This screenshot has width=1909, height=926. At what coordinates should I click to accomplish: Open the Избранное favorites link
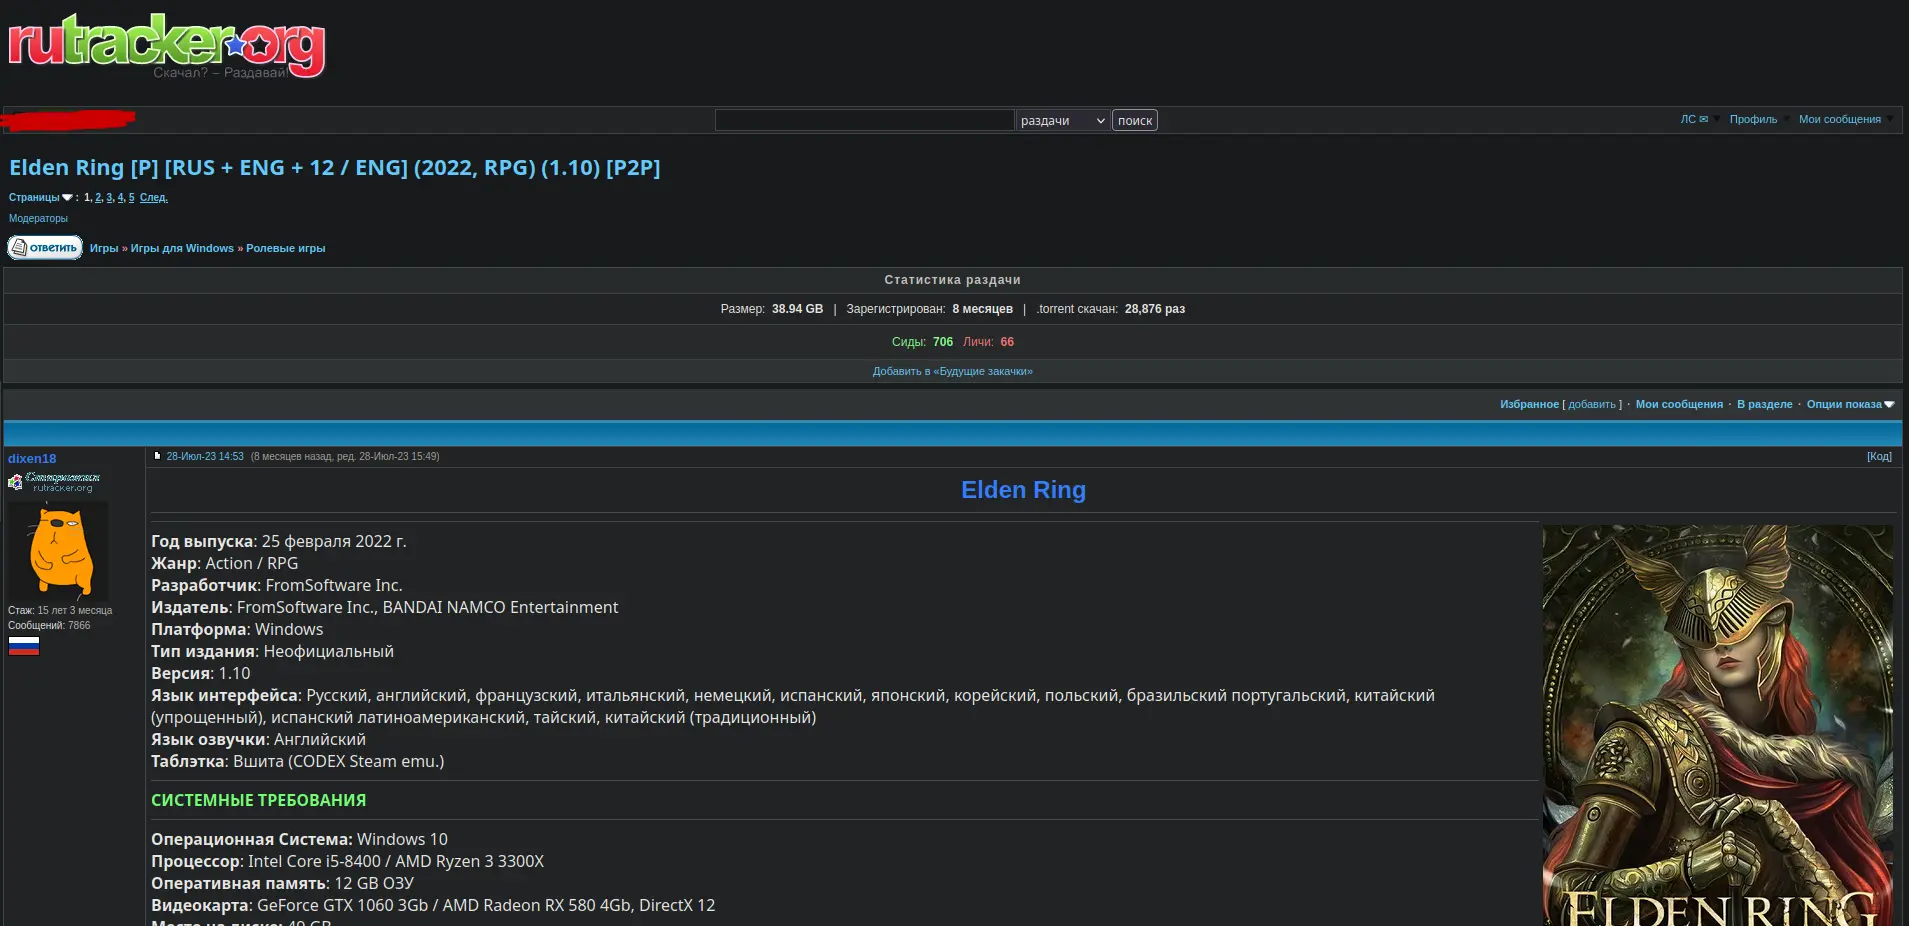click(x=1529, y=404)
